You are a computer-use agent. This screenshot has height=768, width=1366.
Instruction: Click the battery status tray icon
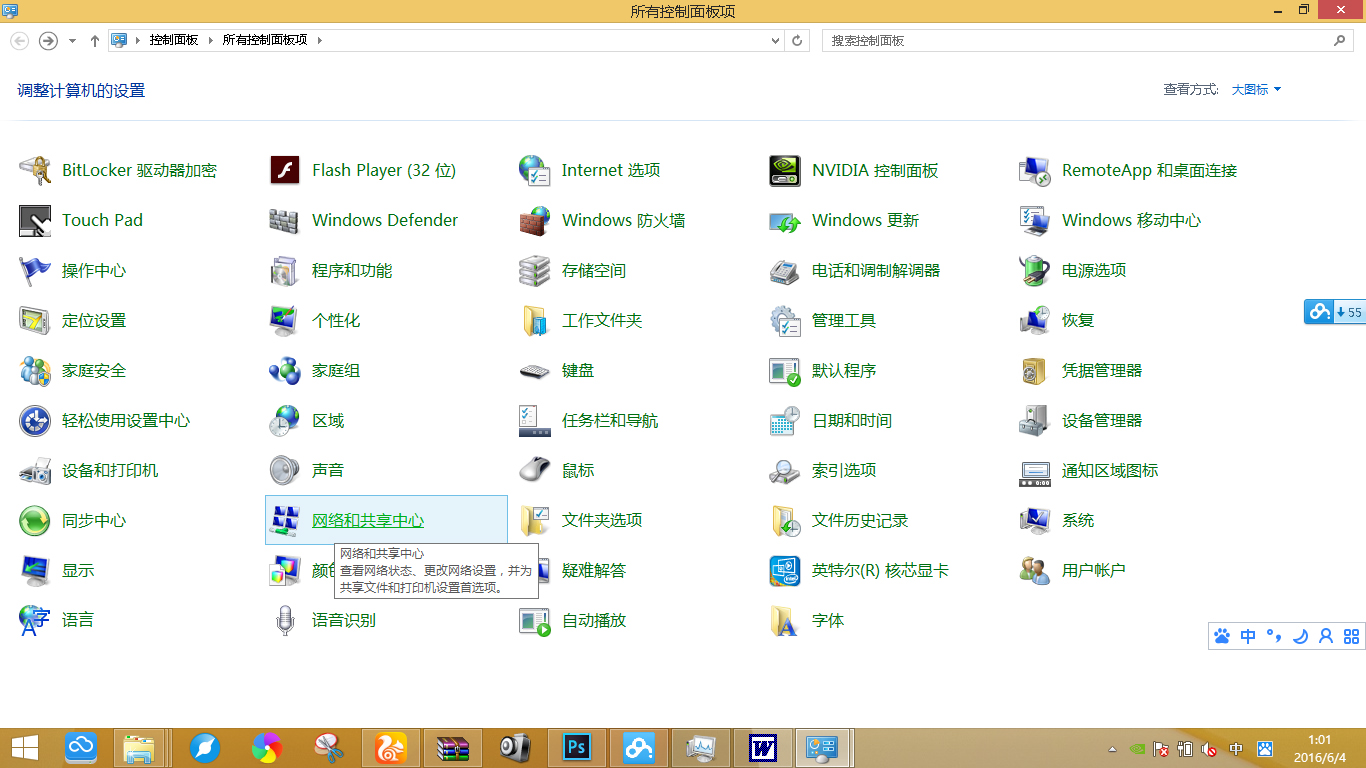[x=1185, y=750]
